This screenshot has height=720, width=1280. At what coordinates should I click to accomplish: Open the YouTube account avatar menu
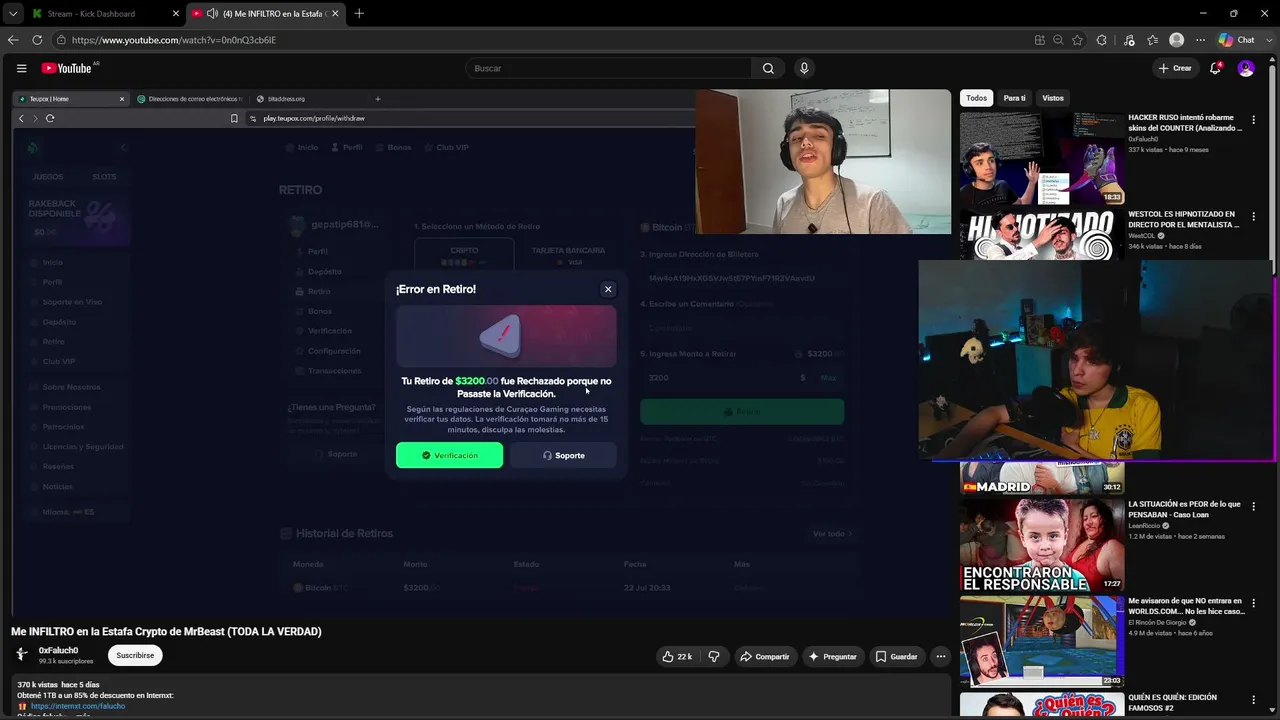pyautogui.click(x=1246, y=68)
